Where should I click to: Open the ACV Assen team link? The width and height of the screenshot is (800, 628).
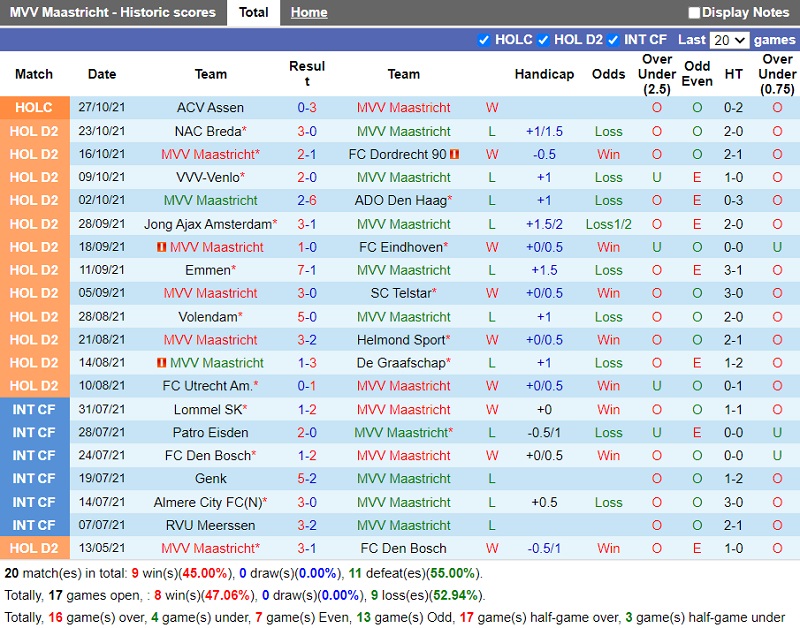(x=210, y=108)
